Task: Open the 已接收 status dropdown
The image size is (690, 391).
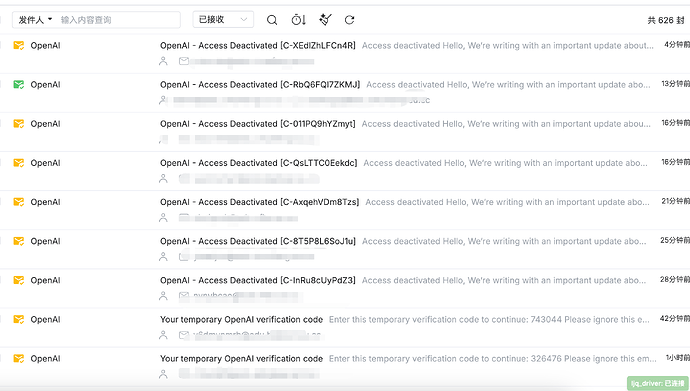Action: [x=223, y=19]
